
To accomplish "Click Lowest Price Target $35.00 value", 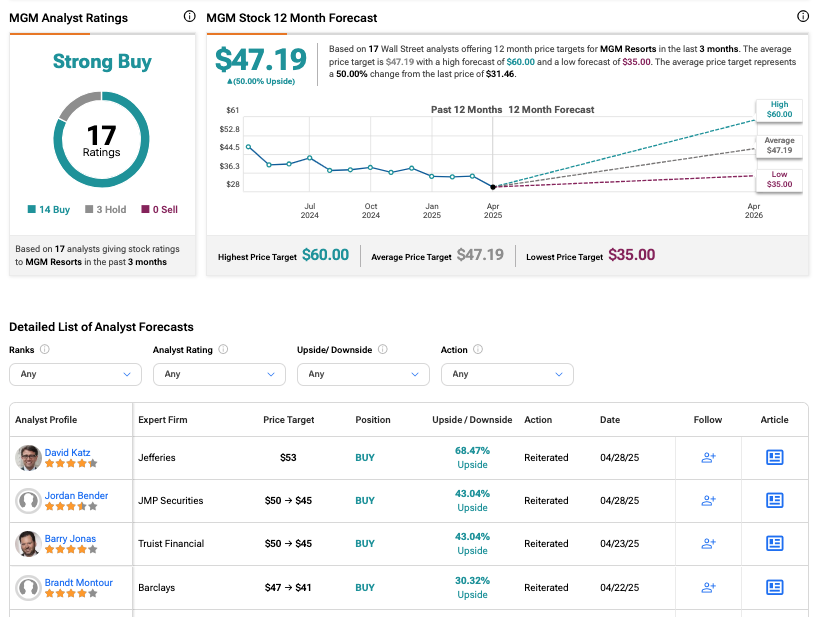I will (x=631, y=255).
